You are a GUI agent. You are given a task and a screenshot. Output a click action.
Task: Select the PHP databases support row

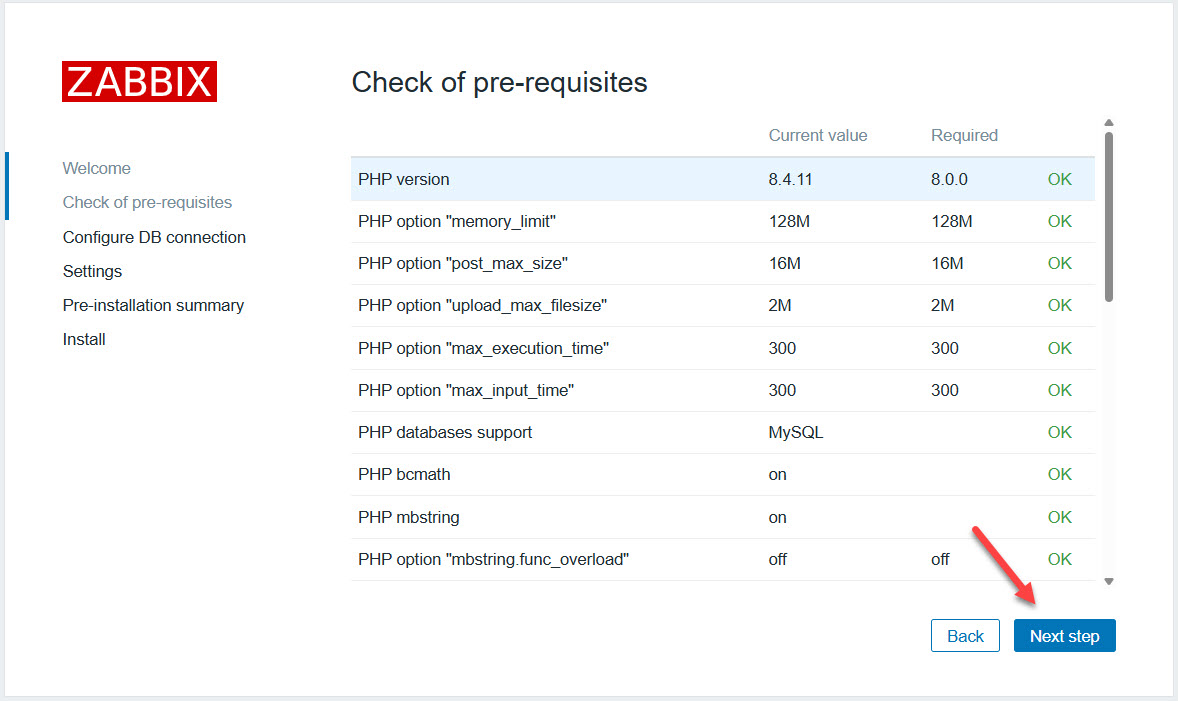point(722,432)
